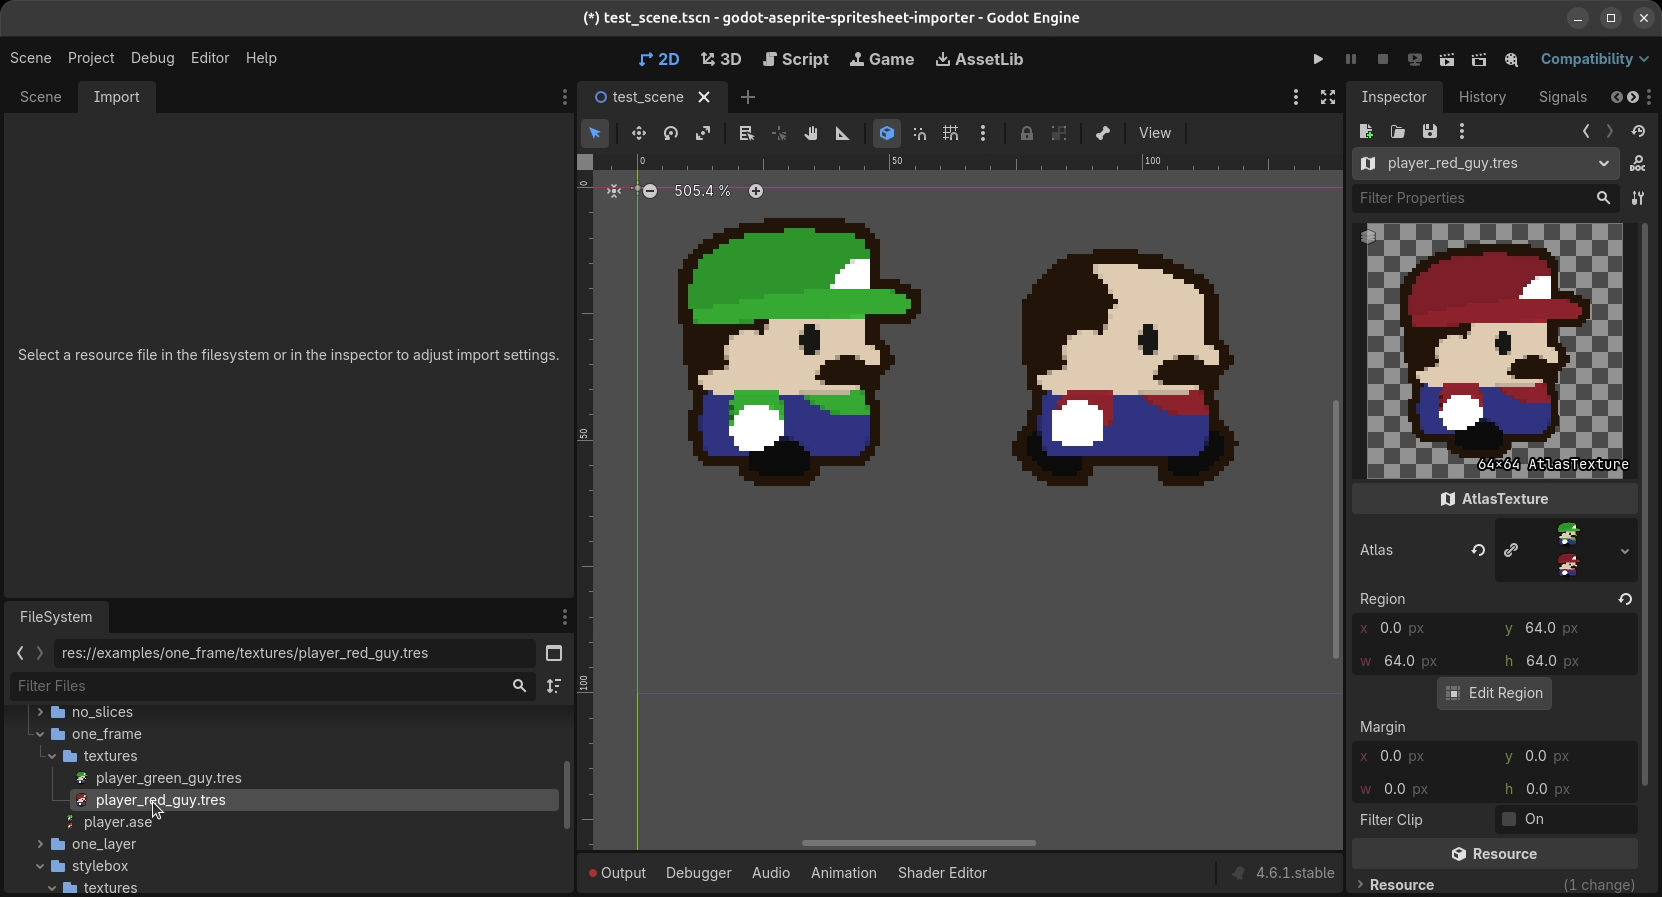Save the edited resource in Inspector

pos(1430,131)
